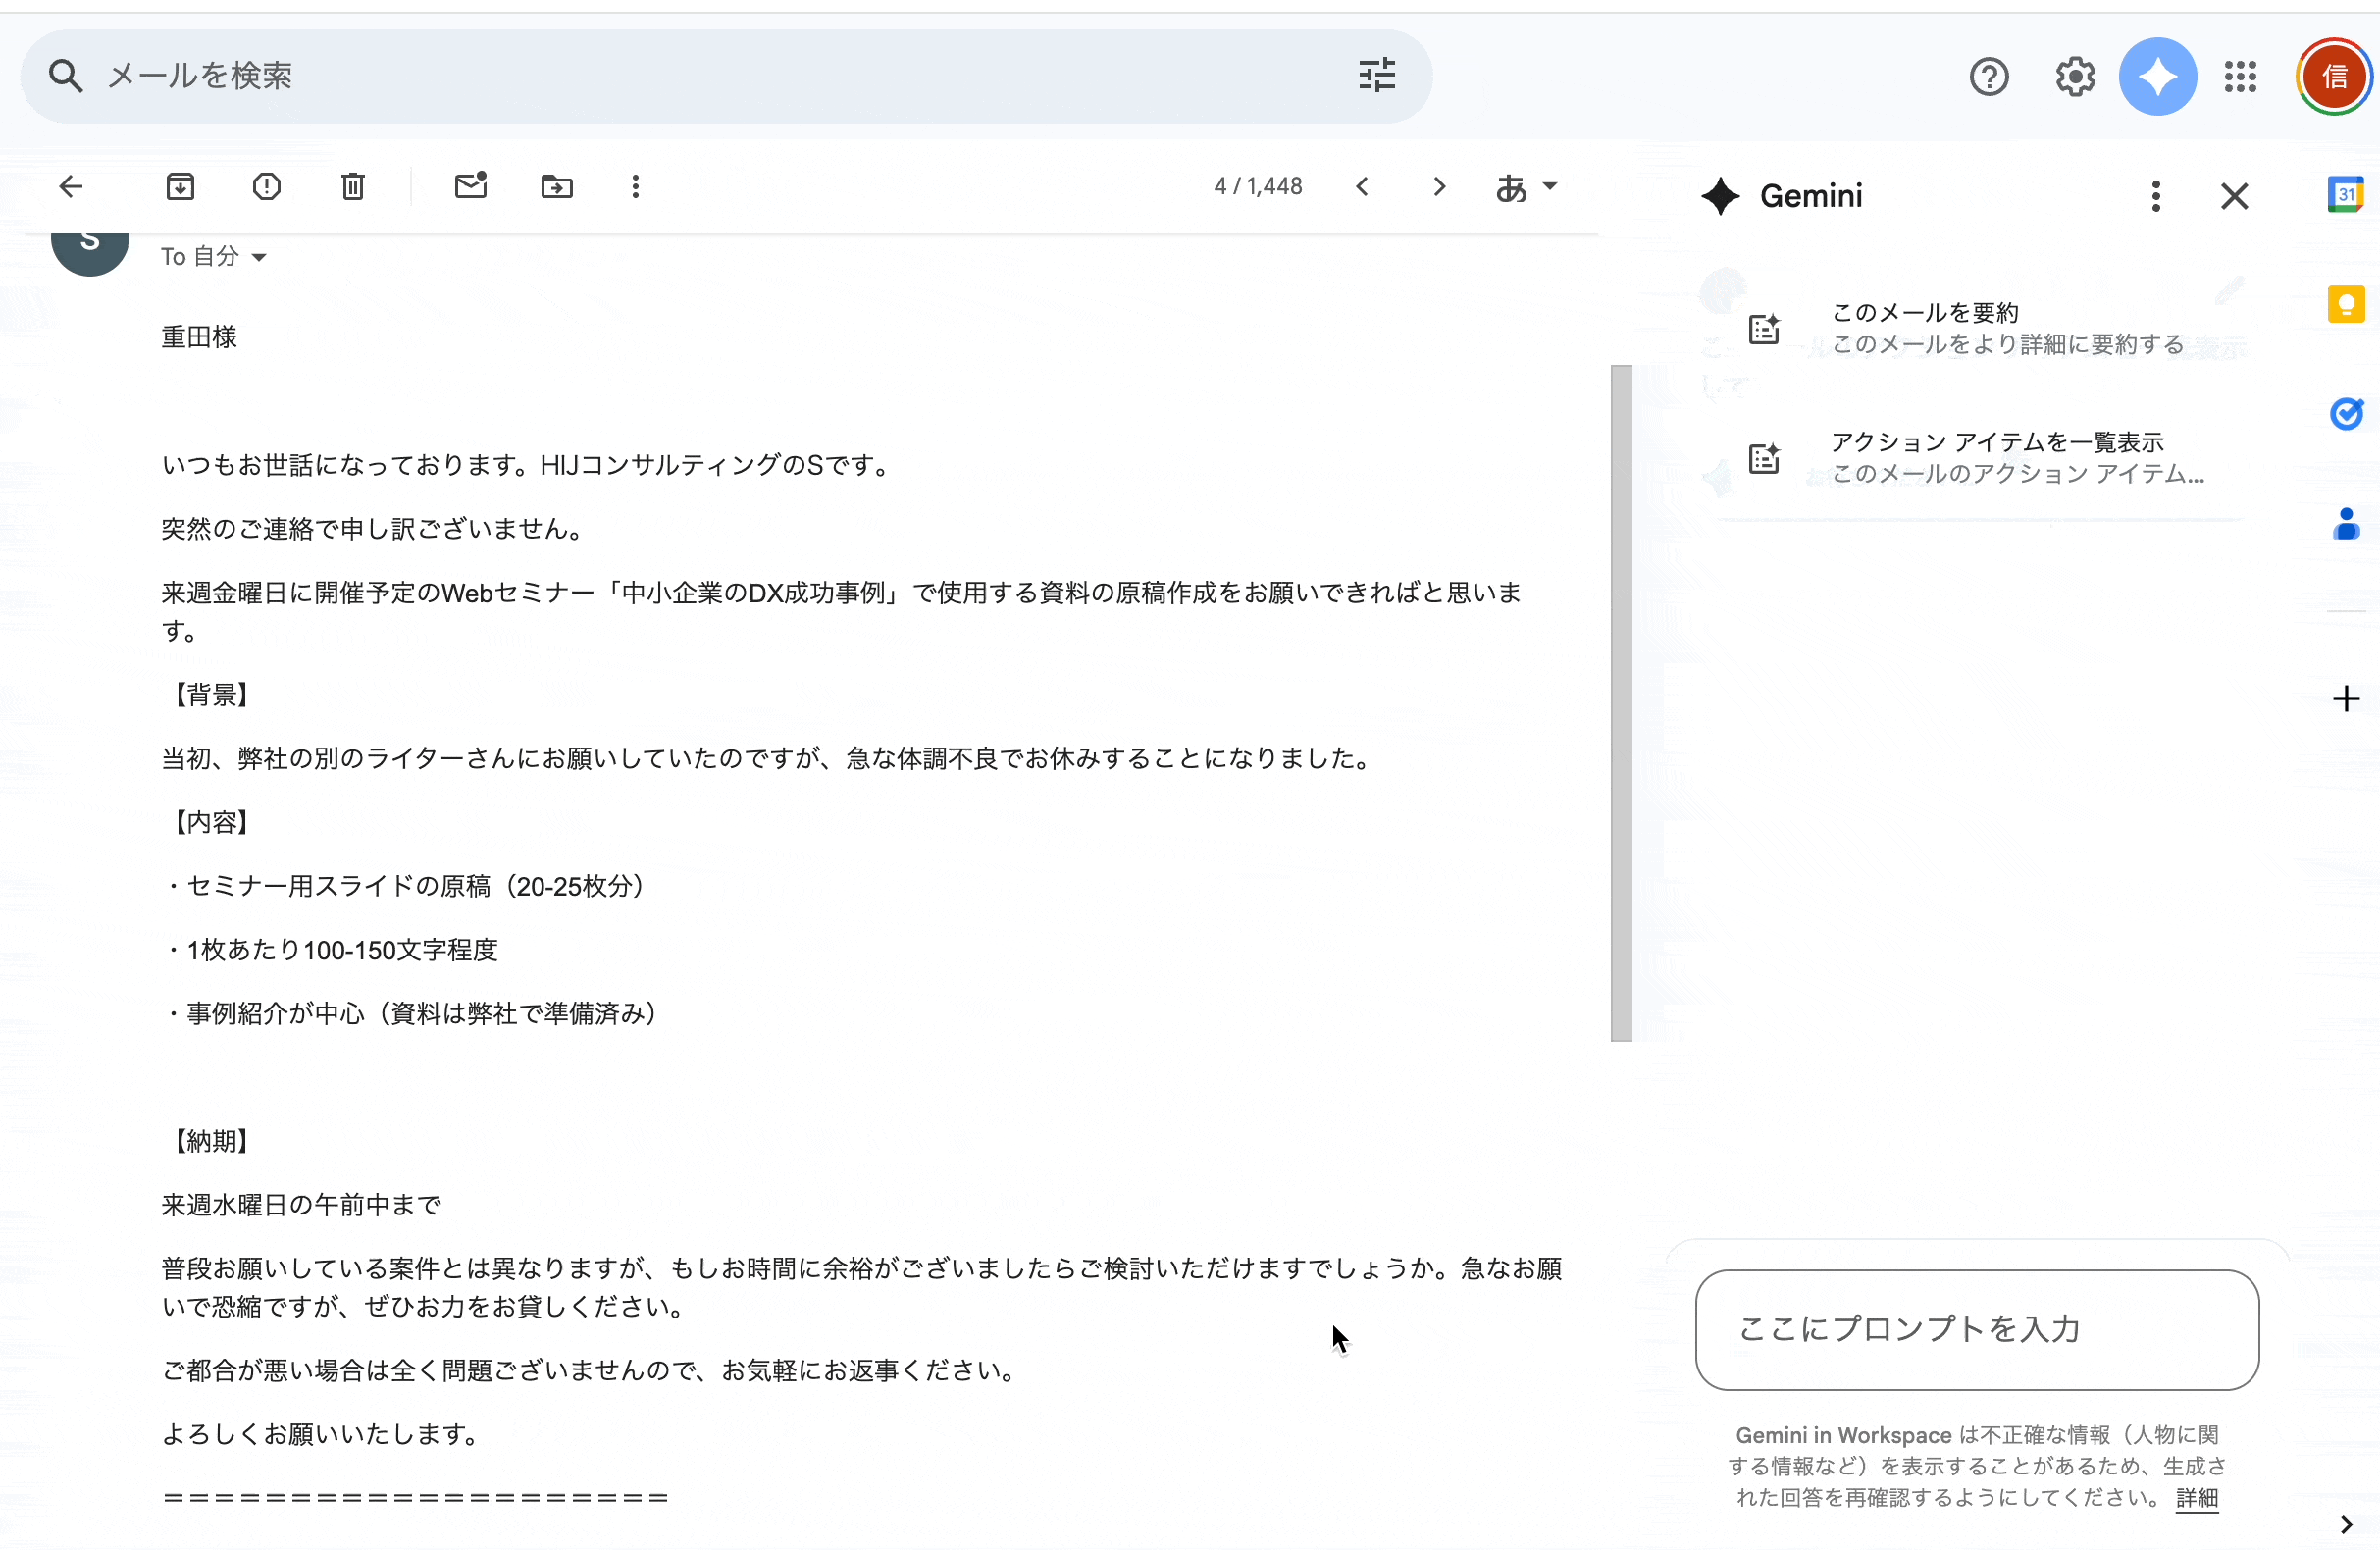Report this email as spam
2380x1550 pixels.
pyautogui.click(x=266, y=187)
